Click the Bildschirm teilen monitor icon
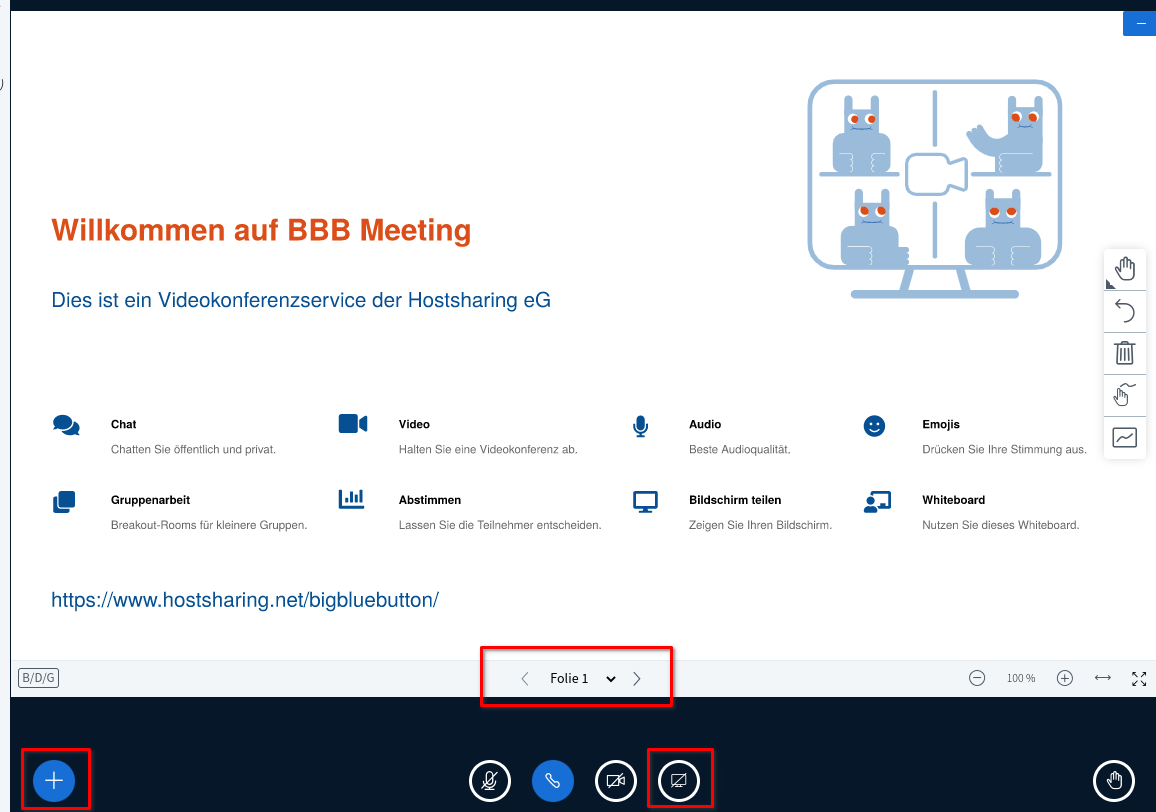1156x812 pixels. click(645, 502)
